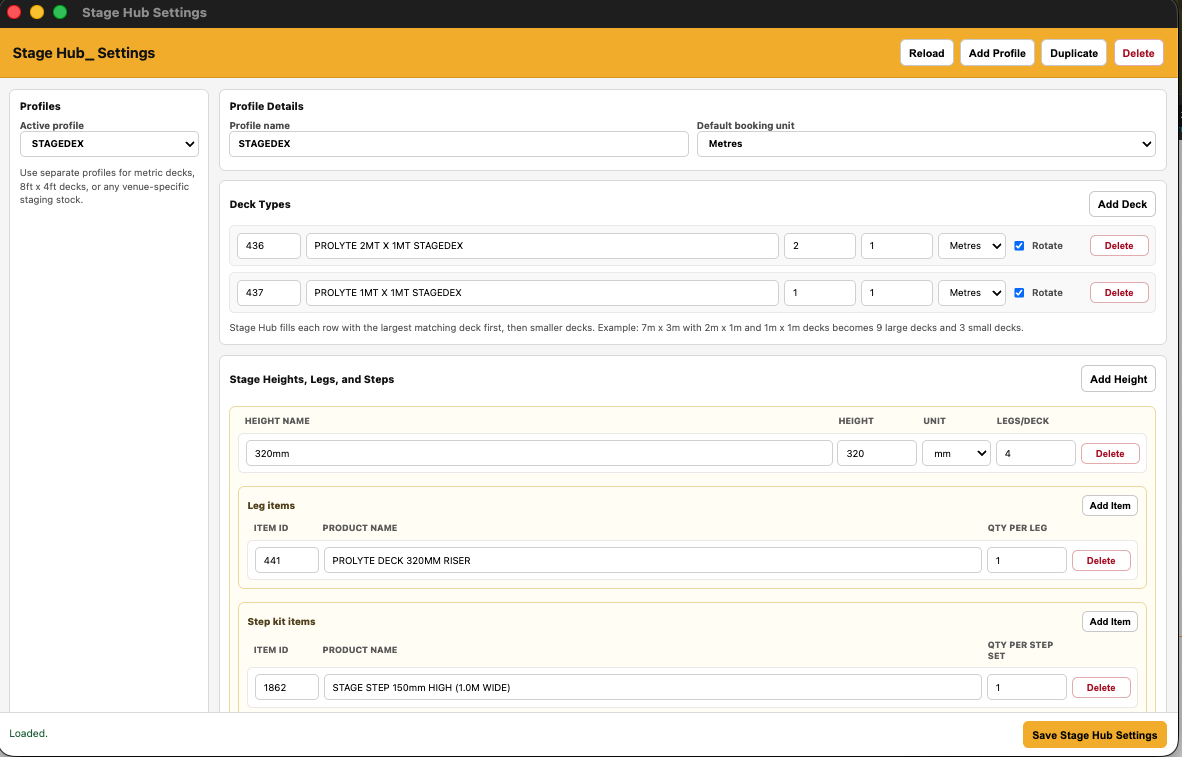The image size is (1182, 757).
Task: Edit the PROLYTE 1MT X 1MT STAGEDEX name
Action: pyautogui.click(x=542, y=293)
